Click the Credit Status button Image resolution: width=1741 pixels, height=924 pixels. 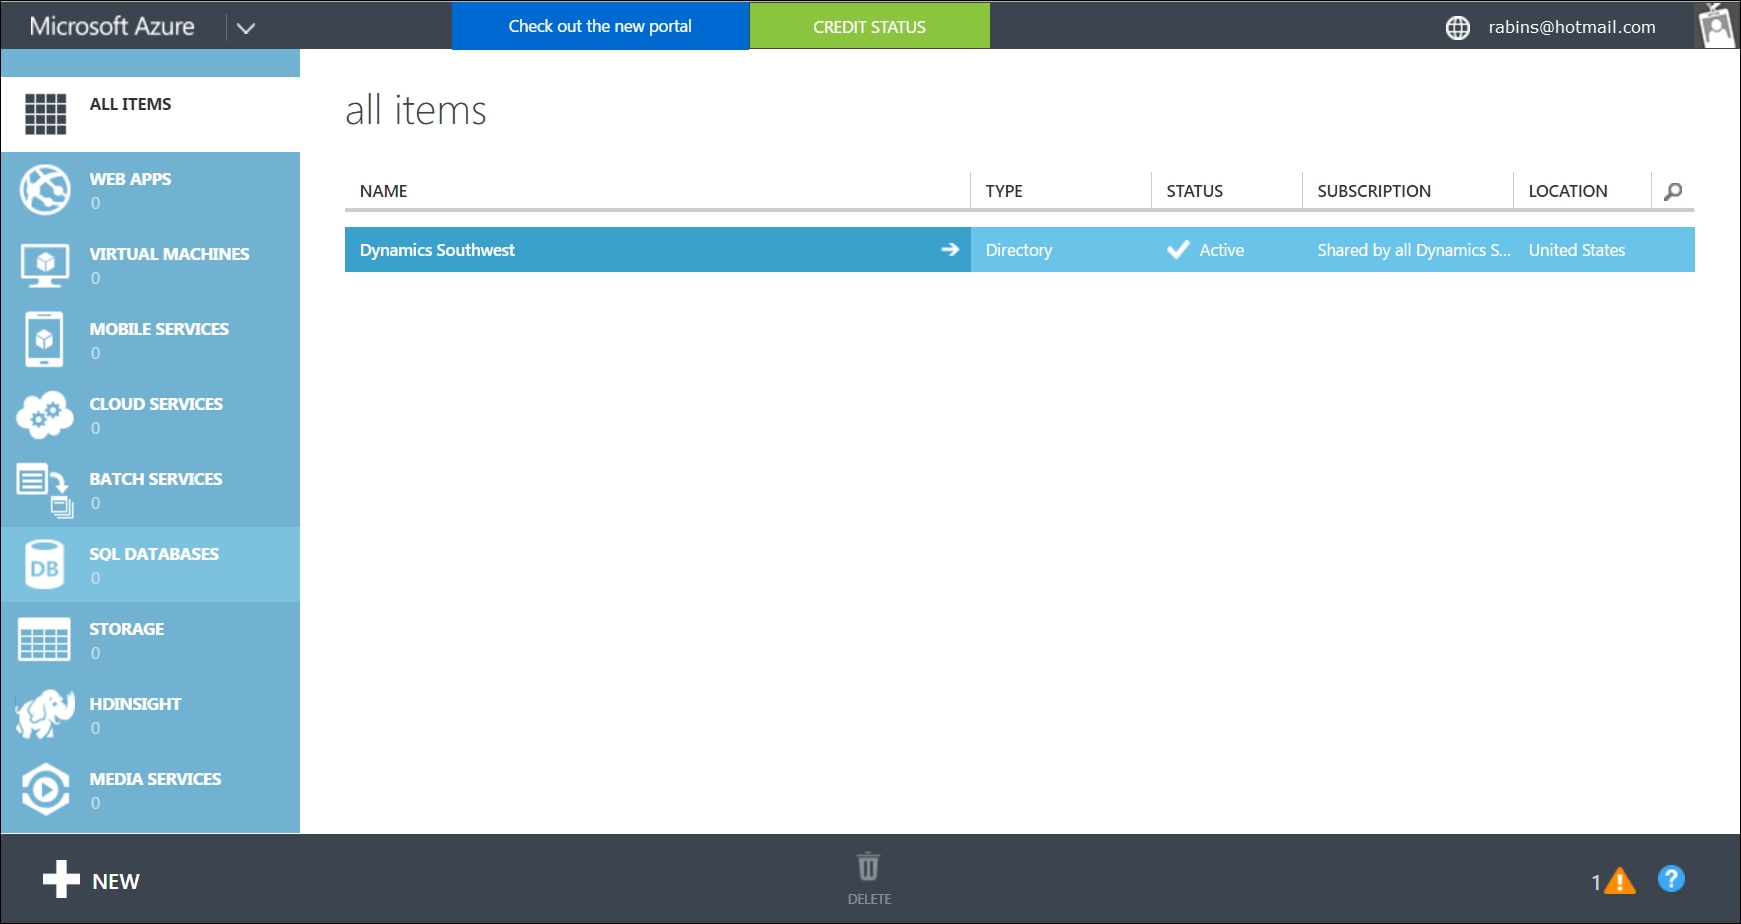pos(869,26)
